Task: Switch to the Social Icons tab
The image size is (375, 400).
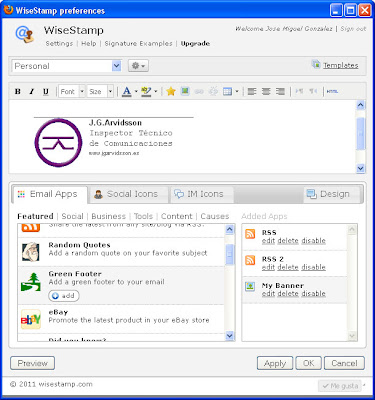Action: click(x=128, y=194)
